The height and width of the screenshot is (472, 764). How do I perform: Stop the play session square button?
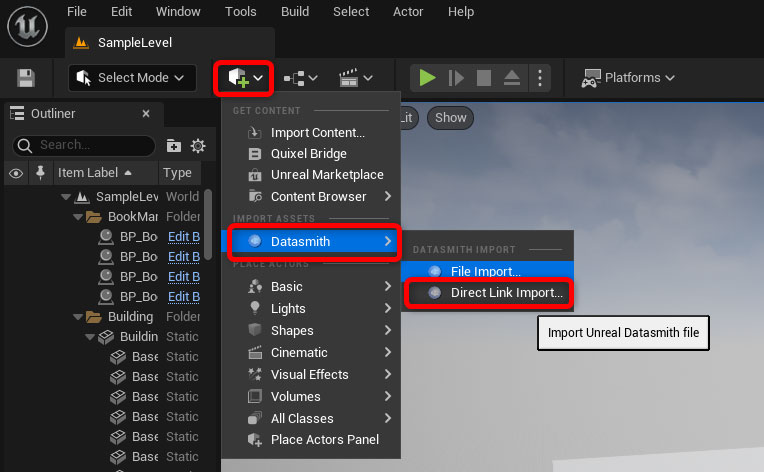click(x=484, y=78)
